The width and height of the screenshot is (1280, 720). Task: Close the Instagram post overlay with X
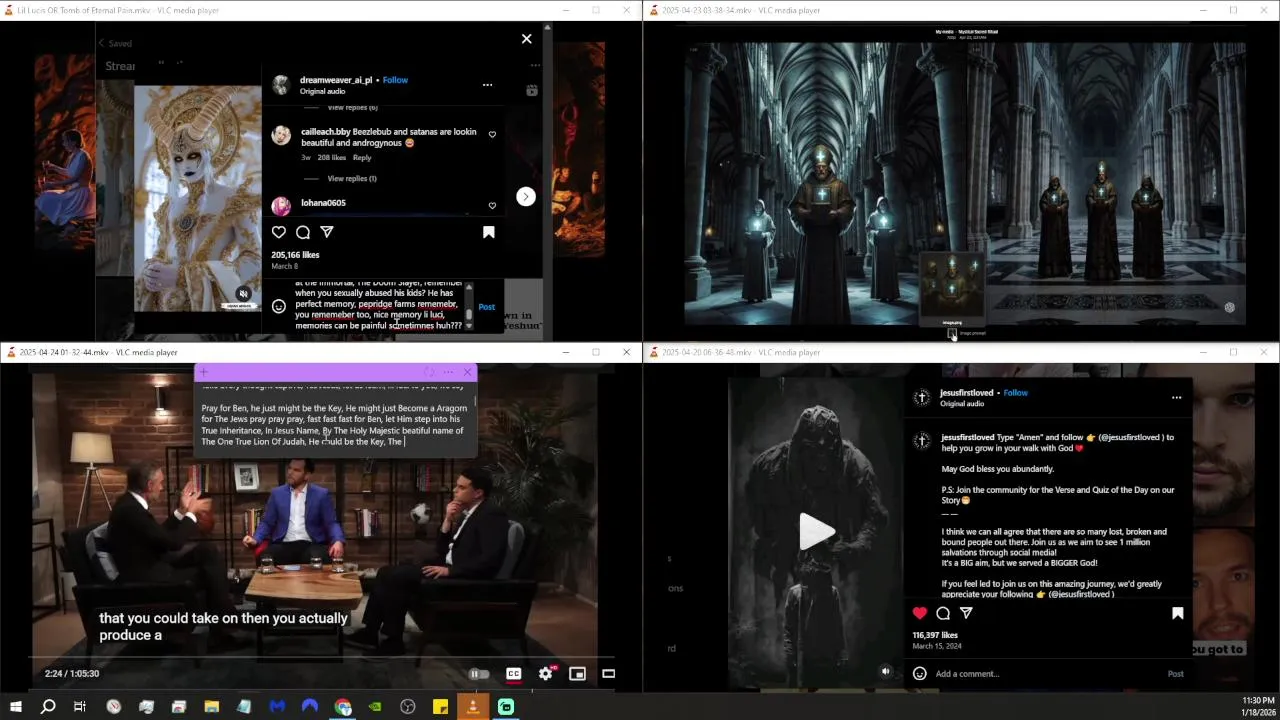click(x=527, y=39)
